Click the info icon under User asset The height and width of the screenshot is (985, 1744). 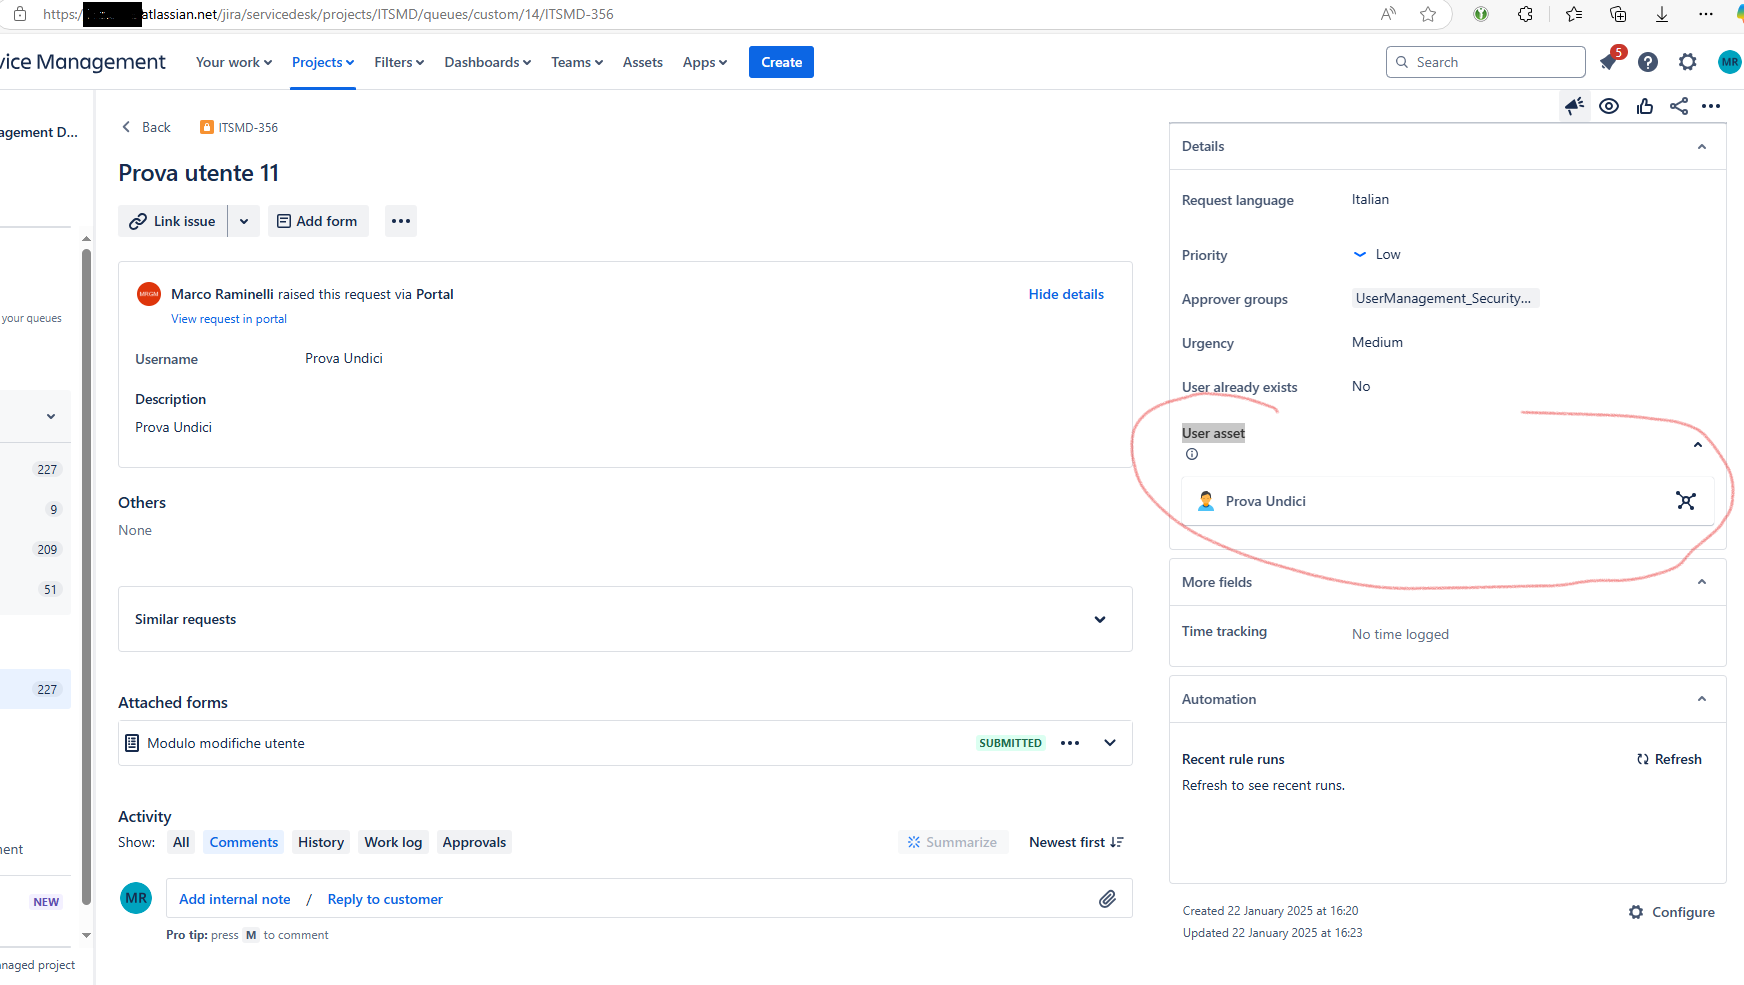(1192, 454)
